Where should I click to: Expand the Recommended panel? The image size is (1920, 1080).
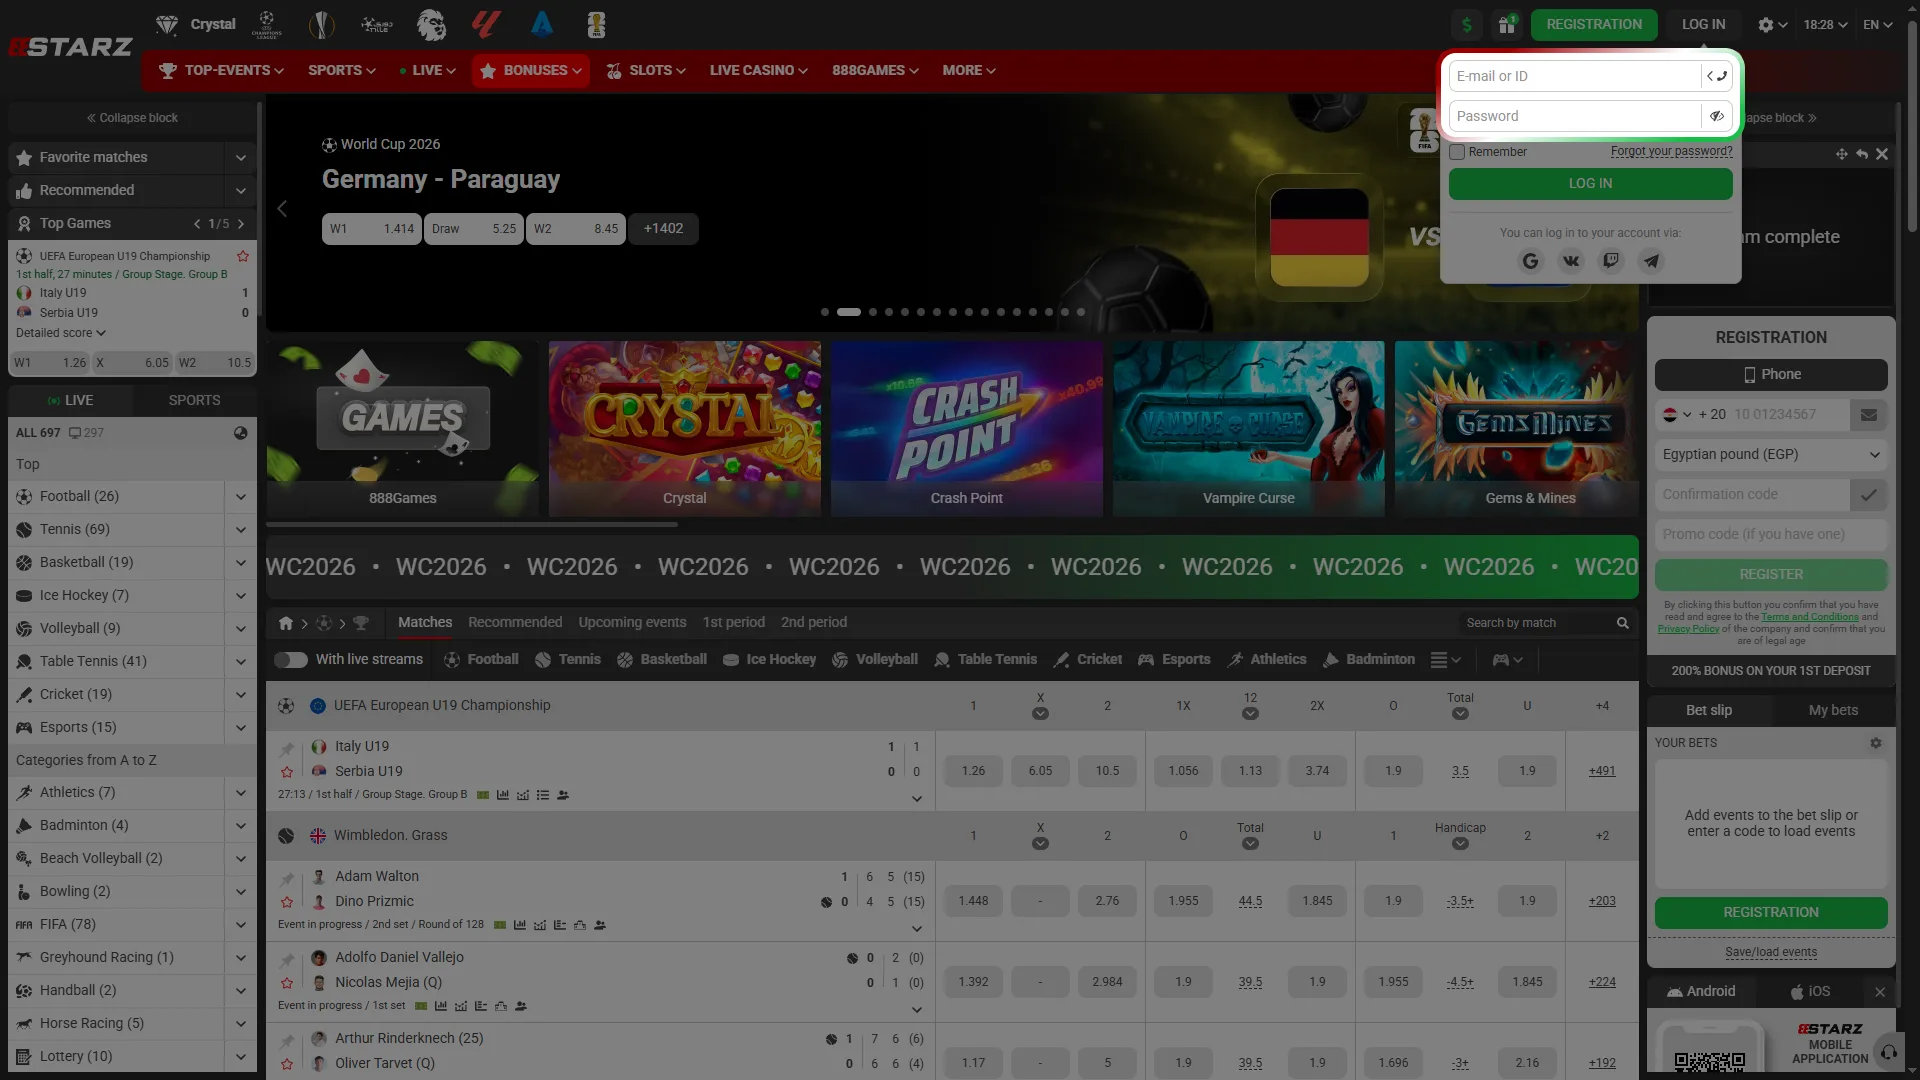pos(241,190)
